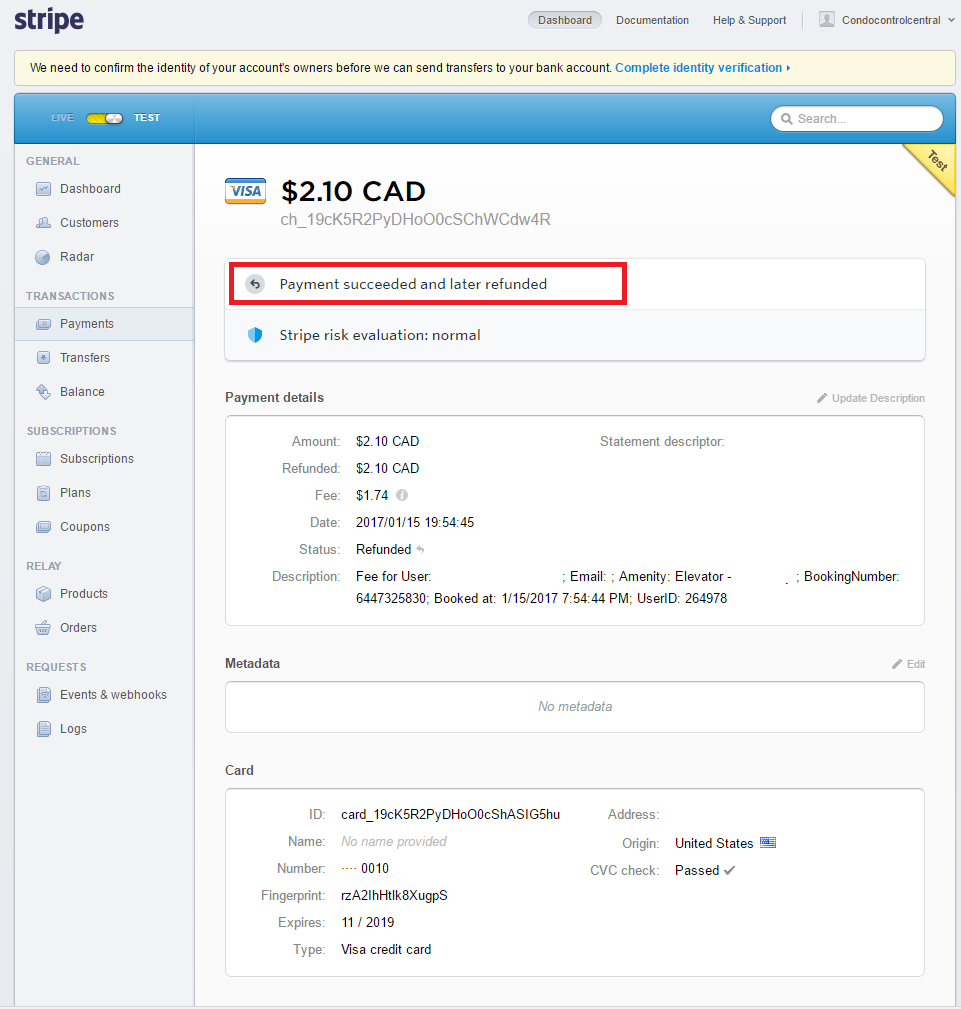Expand the Condocontrolcentral account dropdown arrow
961x1009 pixels.
tap(951, 20)
